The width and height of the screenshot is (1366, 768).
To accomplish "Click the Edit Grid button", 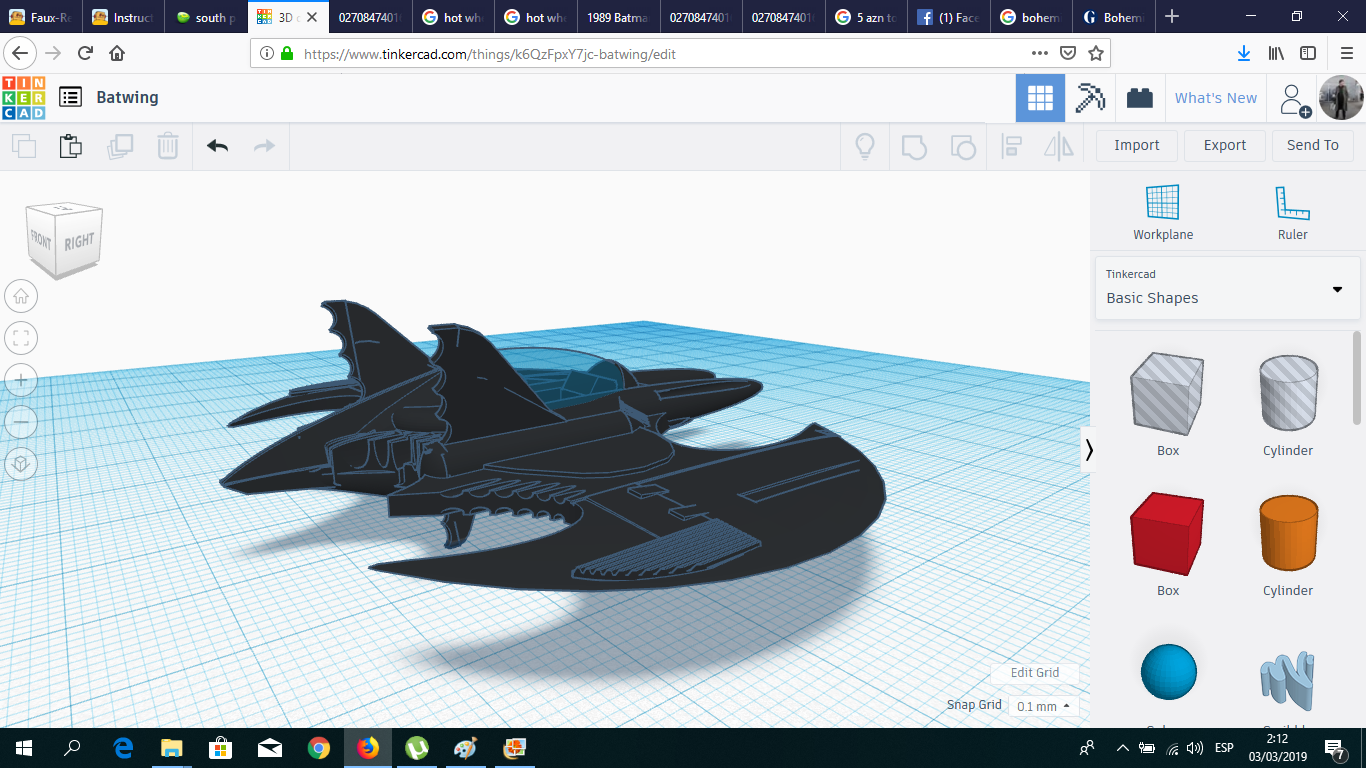I will coord(1035,673).
